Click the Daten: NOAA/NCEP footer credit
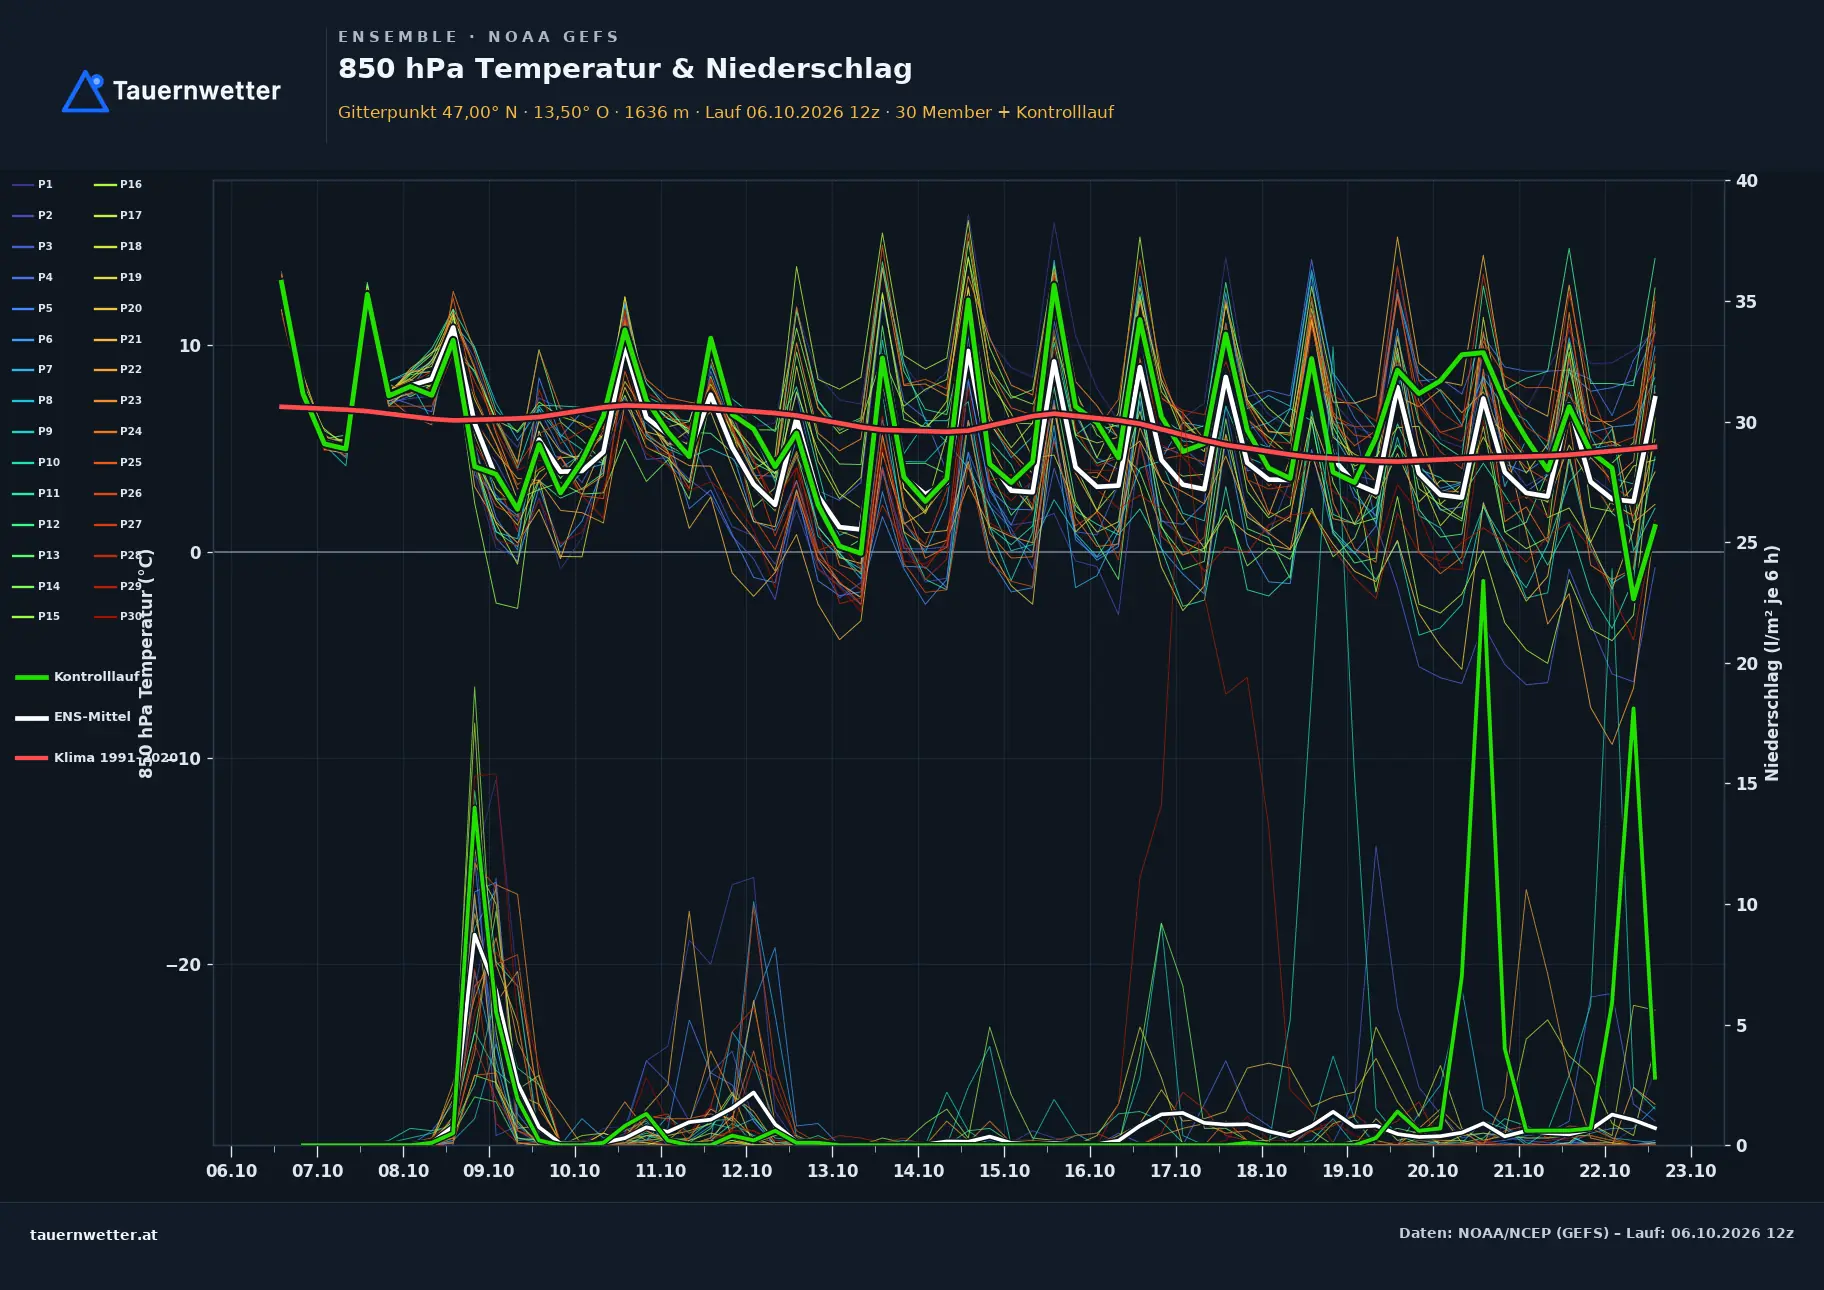Viewport: 1824px width, 1290px height. [x=1597, y=1233]
